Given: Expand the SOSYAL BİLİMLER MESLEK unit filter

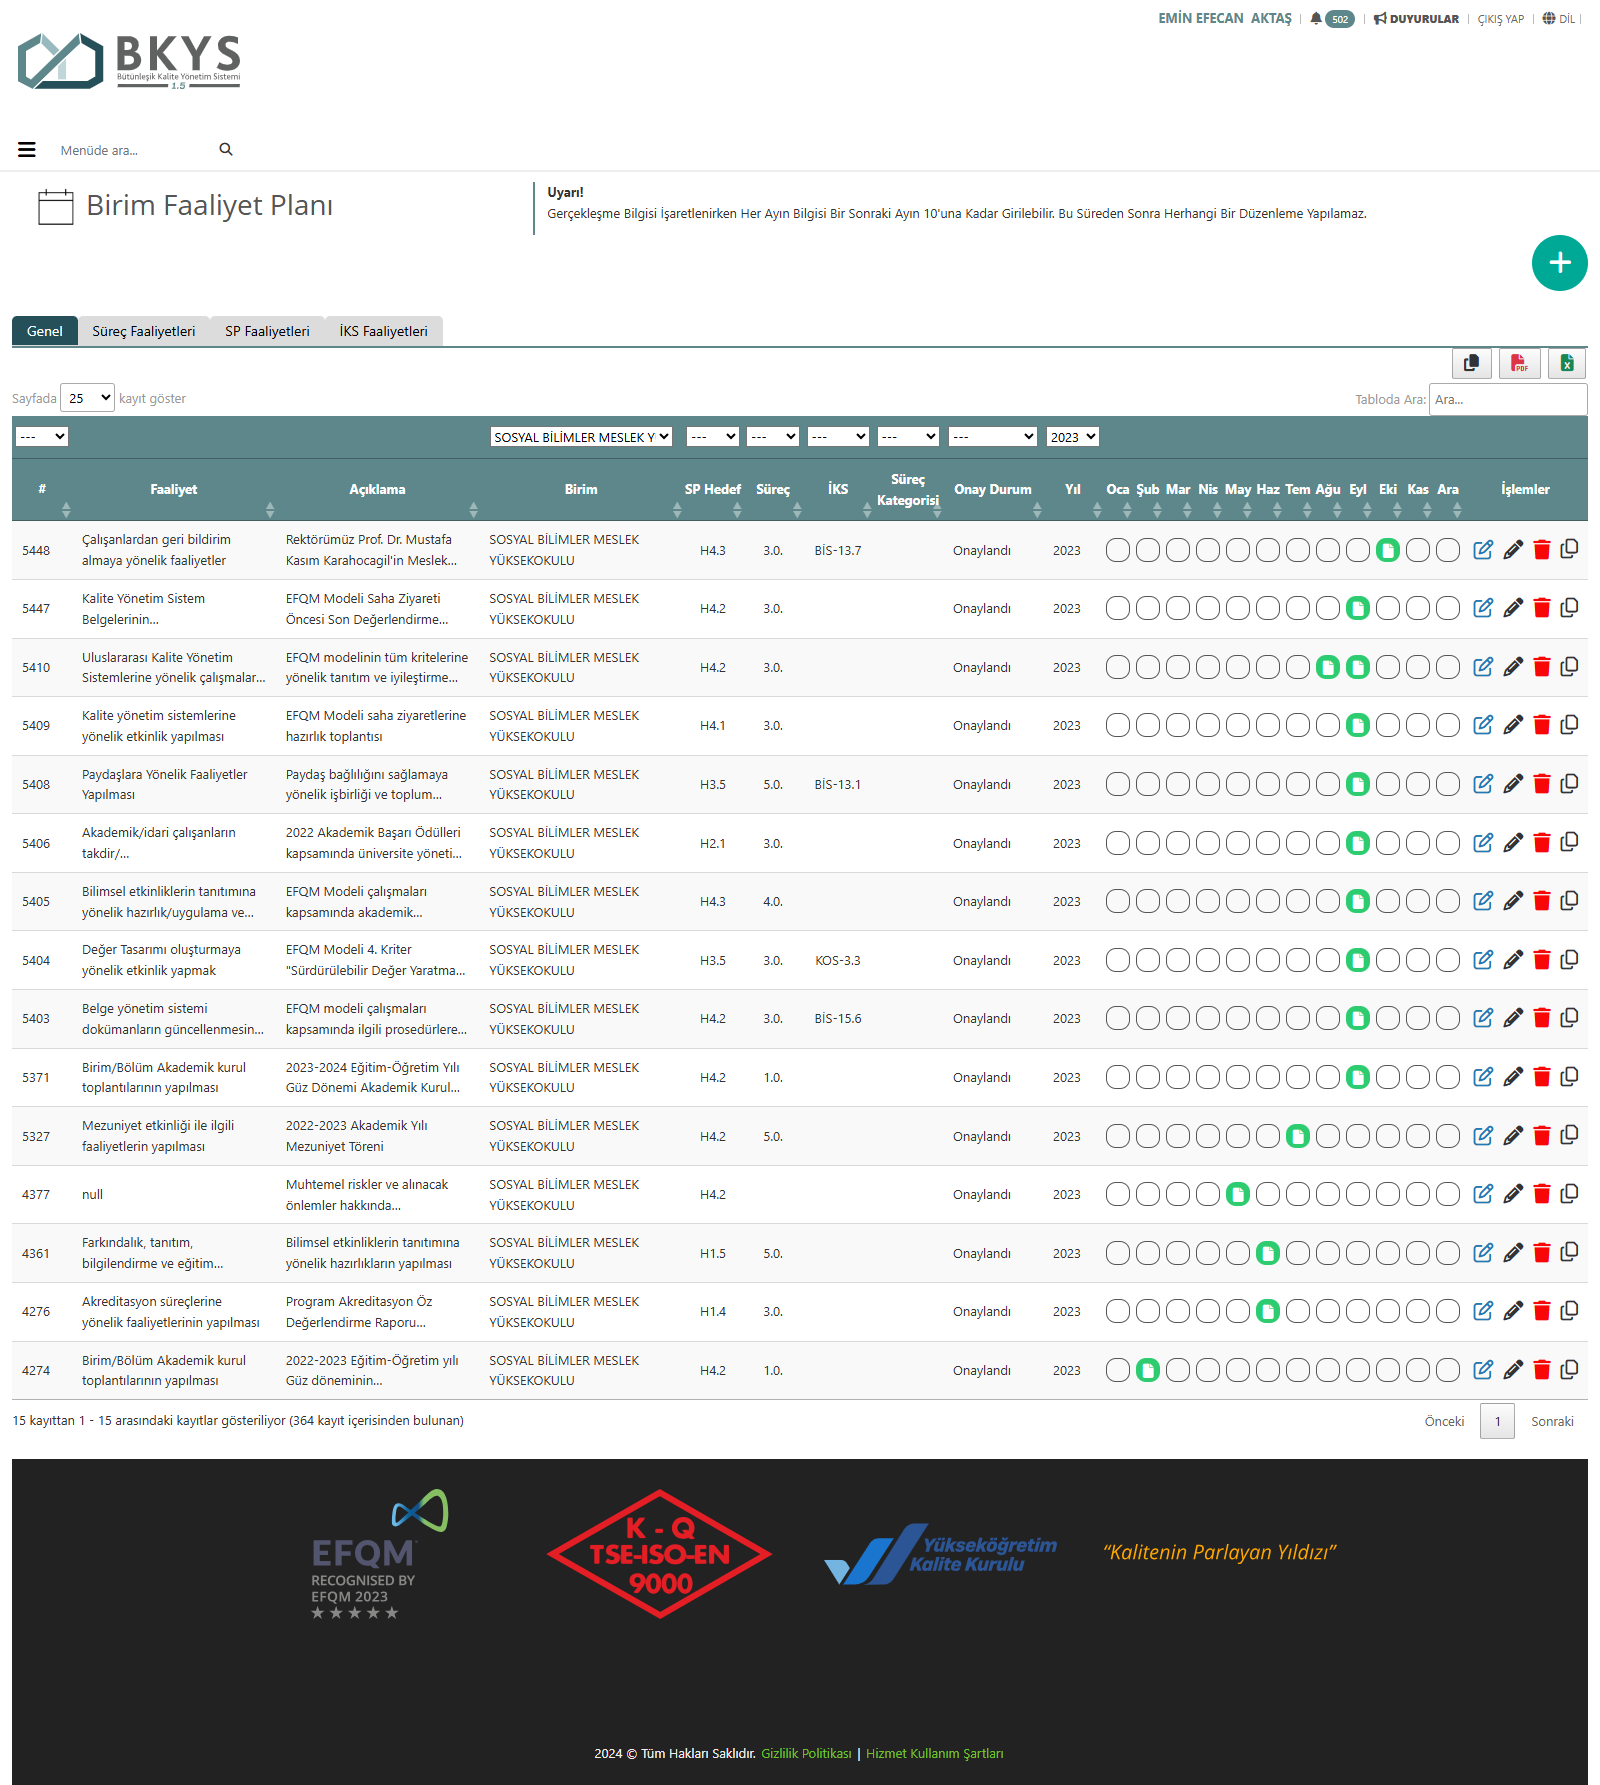Looking at the screenshot, I should pyautogui.click(x=580, y=437).
